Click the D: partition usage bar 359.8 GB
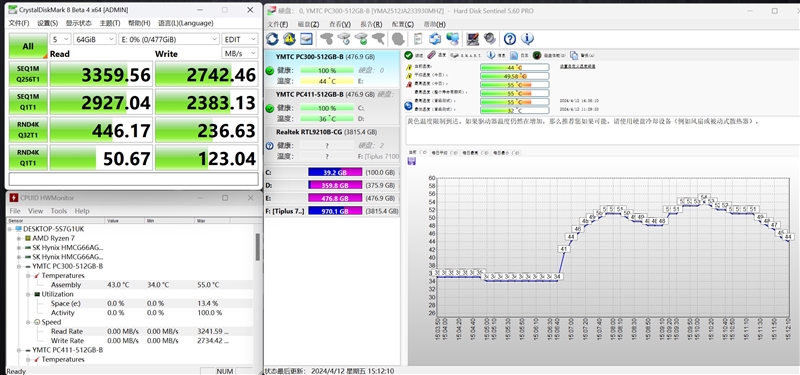Viewport: 800px width, 375px height. pos(335,185)
